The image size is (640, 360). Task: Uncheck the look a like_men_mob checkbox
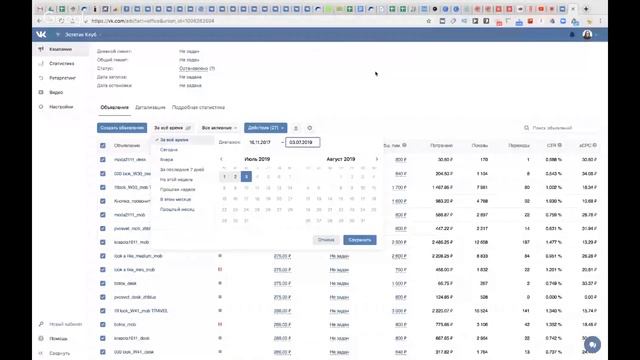click(x=103, y=270)
